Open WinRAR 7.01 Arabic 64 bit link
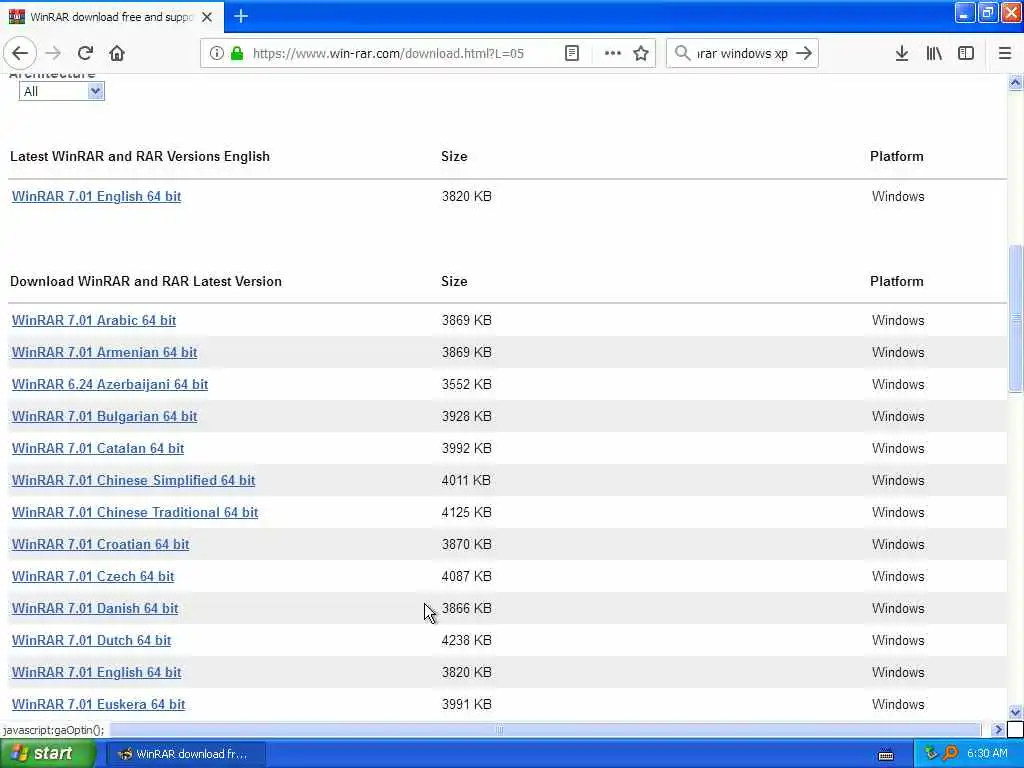 coord(94,321)
